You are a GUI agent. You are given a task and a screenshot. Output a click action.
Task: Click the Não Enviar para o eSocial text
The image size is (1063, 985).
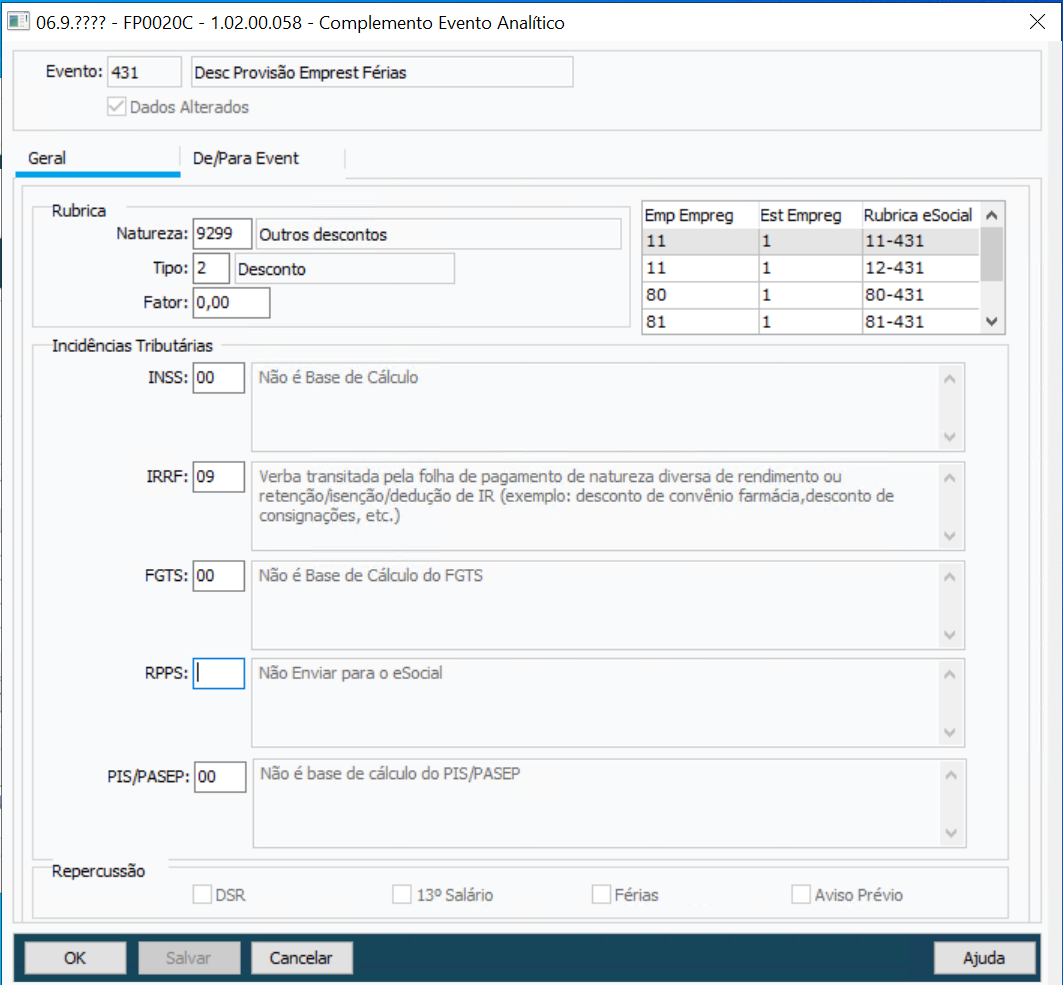coord(350,673)
